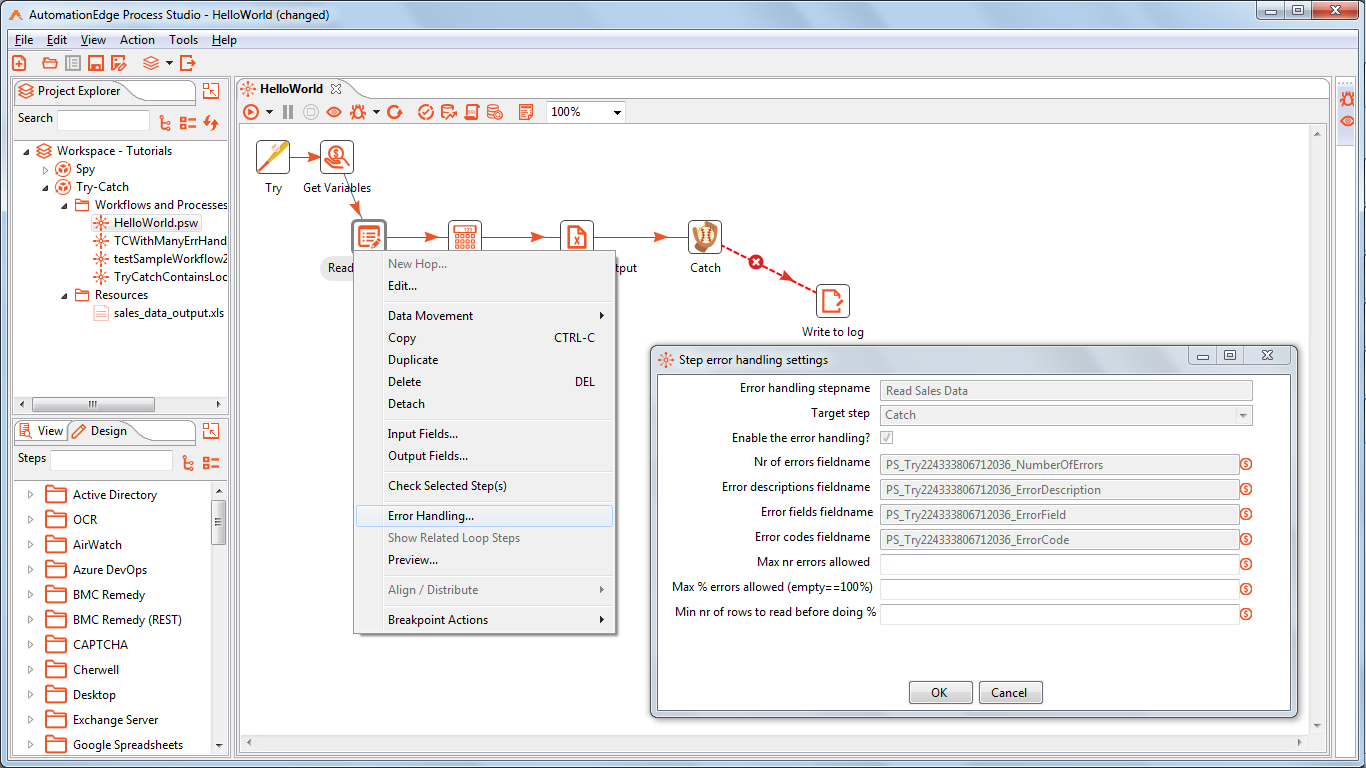This screenshot has height=768, width=1366.
Task: Click the Generate SQL icon in canvas toolbar
Action: click(472, 112)
